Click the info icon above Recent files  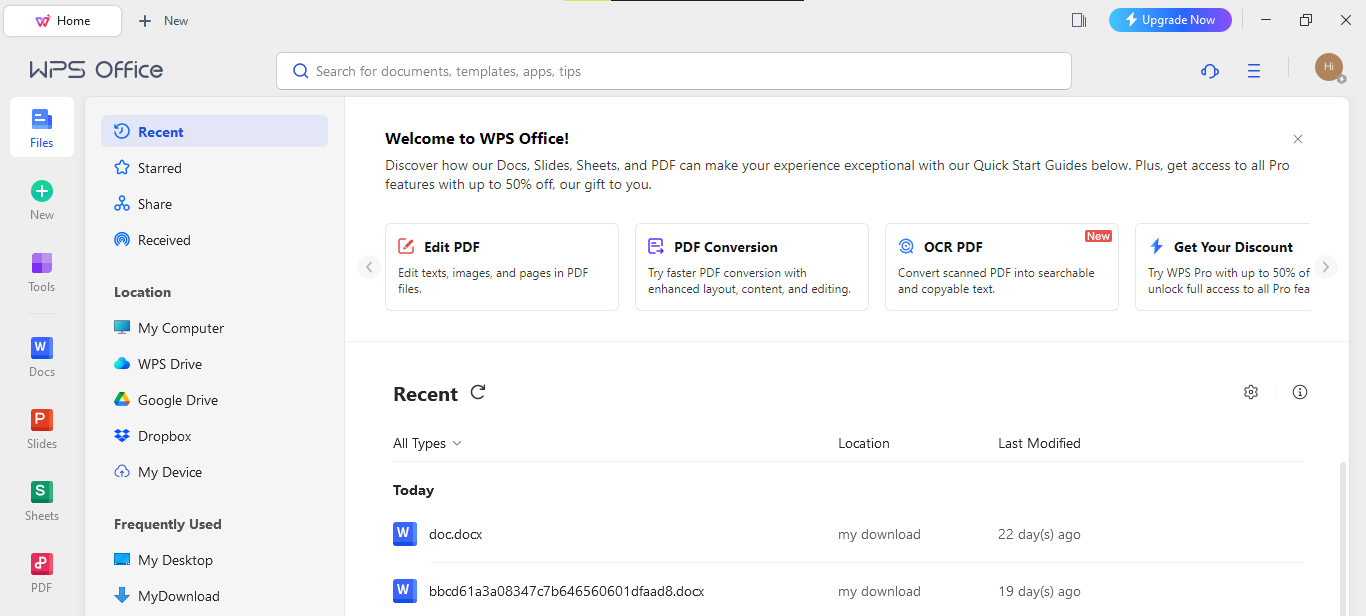(1300, 392)
